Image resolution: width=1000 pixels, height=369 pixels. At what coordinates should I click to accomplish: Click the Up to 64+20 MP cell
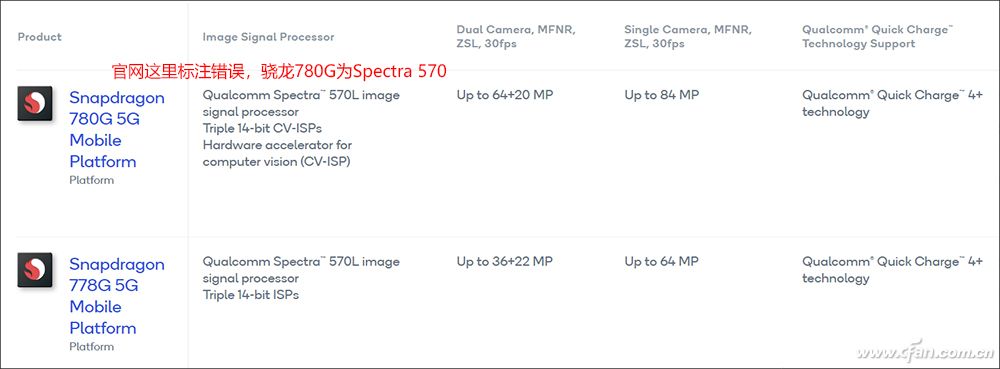[504, 95]
